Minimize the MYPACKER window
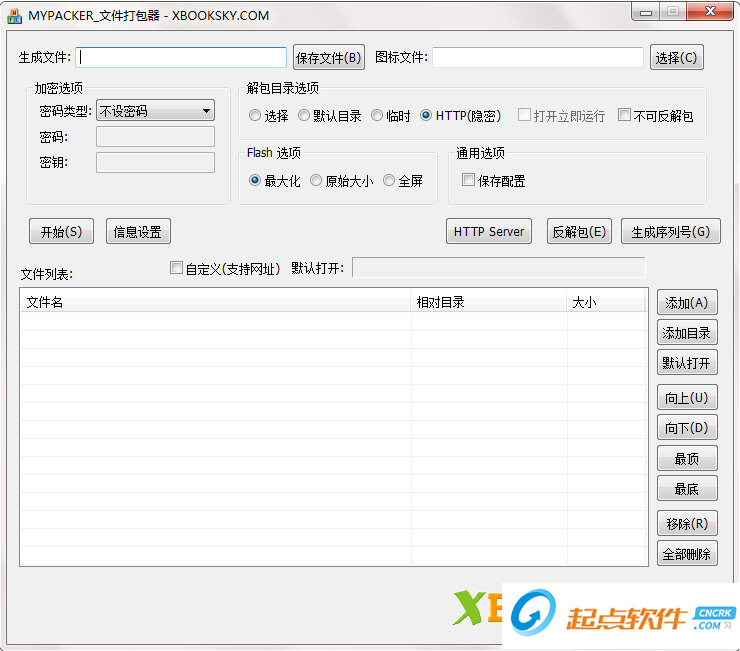Viewport: 740px width, 651px height. pos(646,12)
